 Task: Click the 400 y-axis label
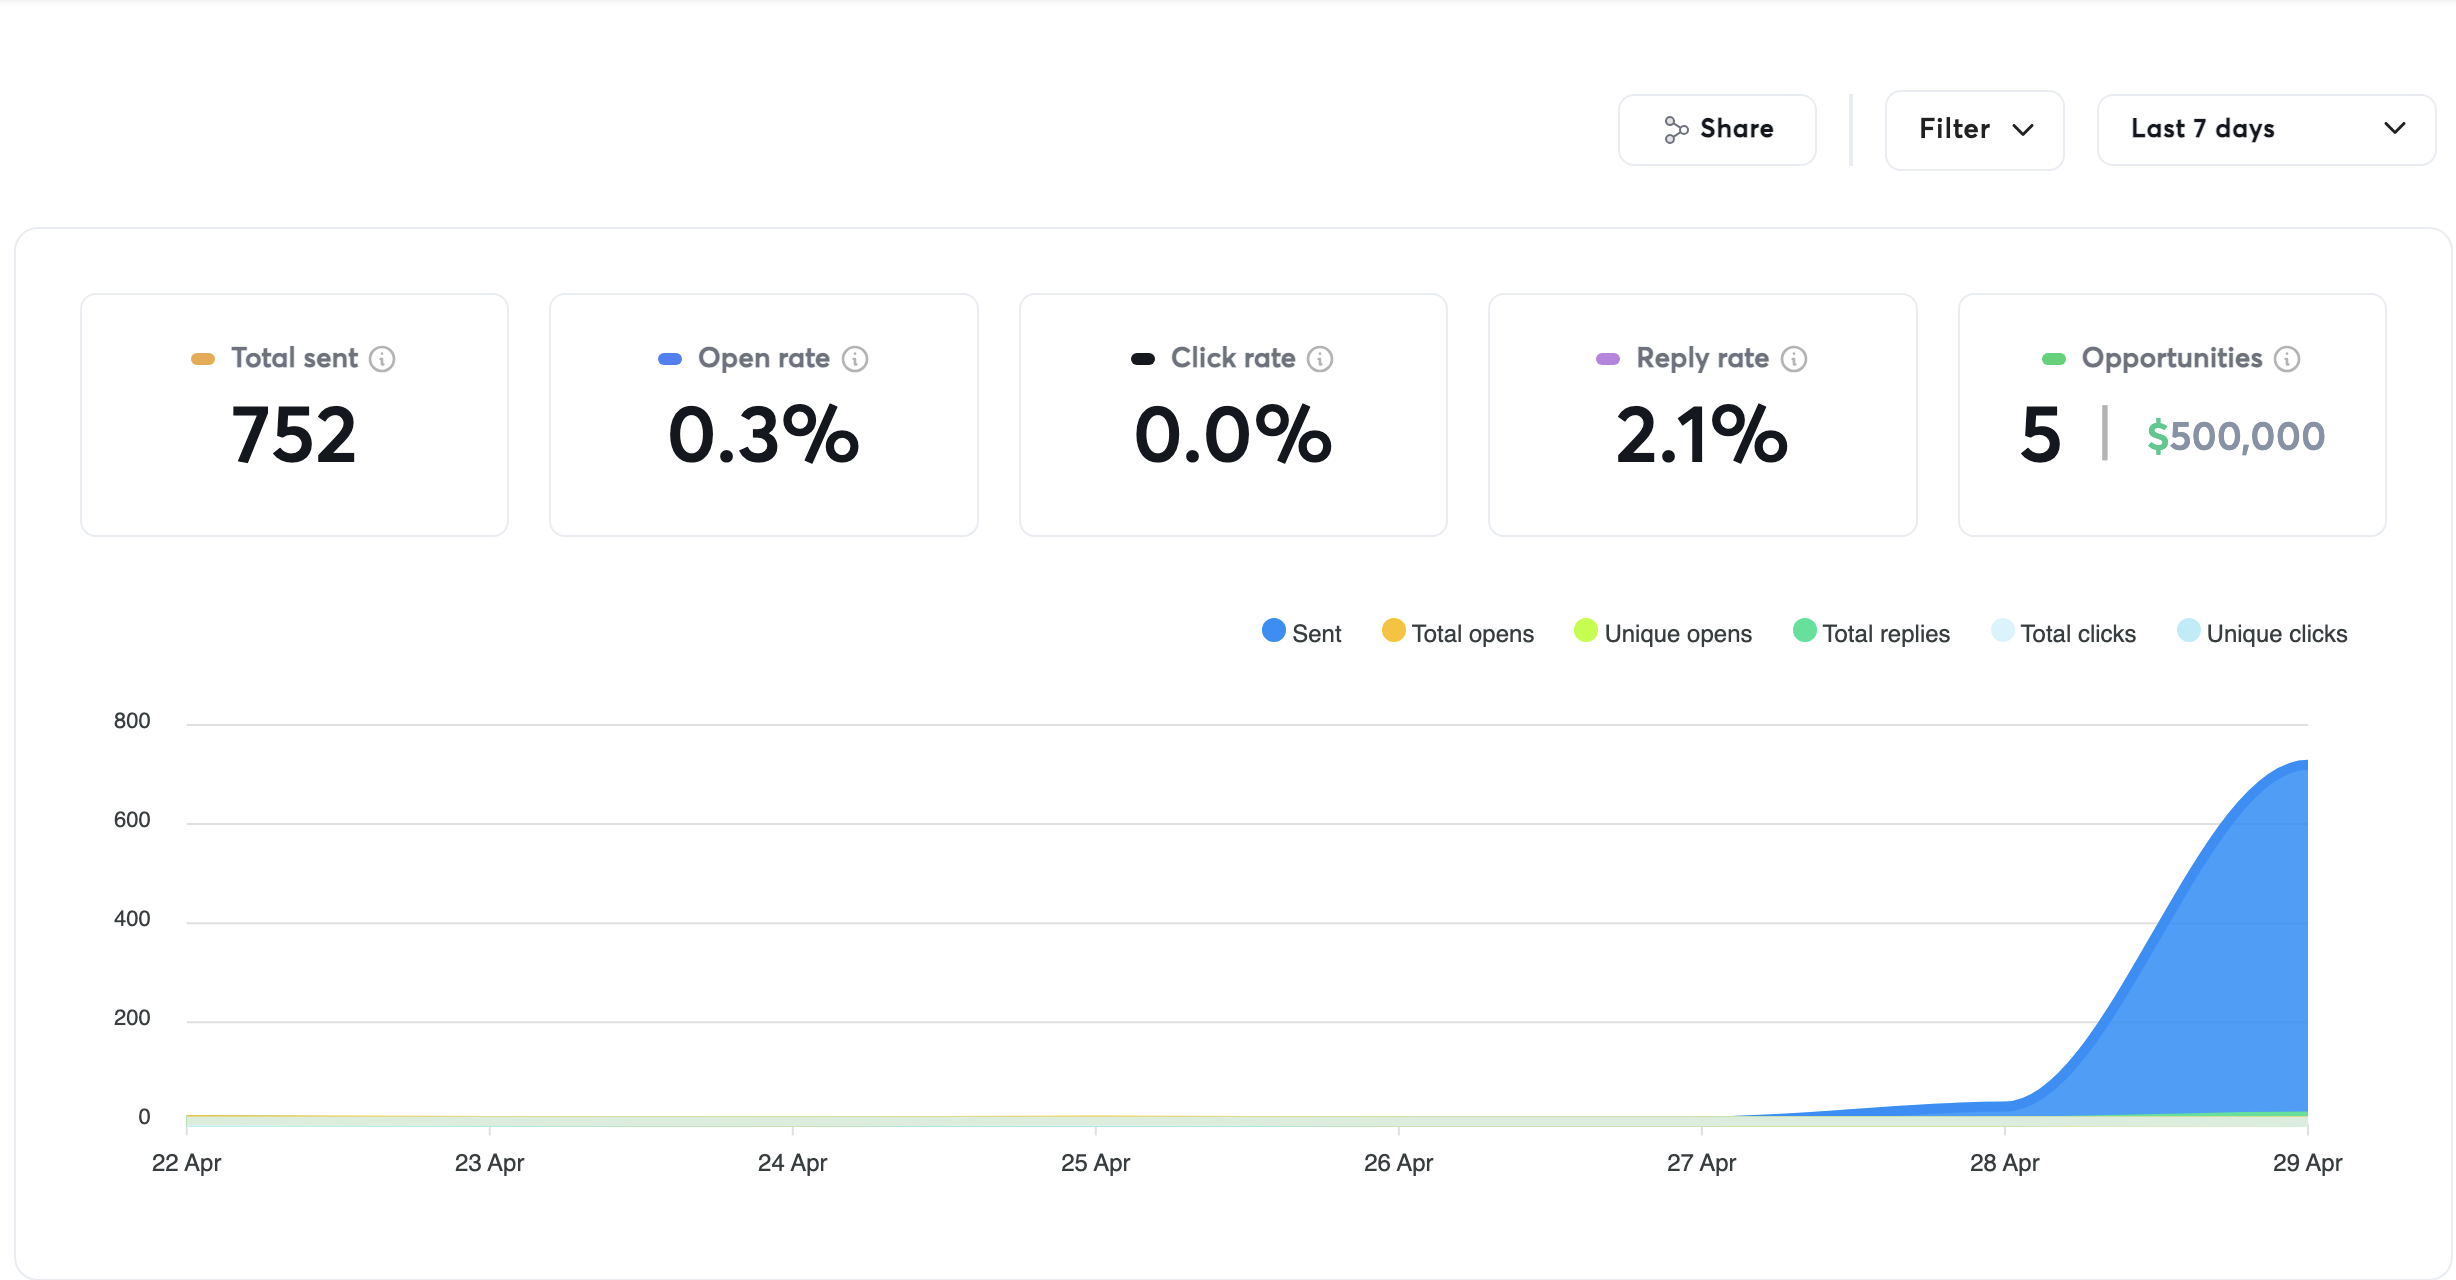point(132,919)
